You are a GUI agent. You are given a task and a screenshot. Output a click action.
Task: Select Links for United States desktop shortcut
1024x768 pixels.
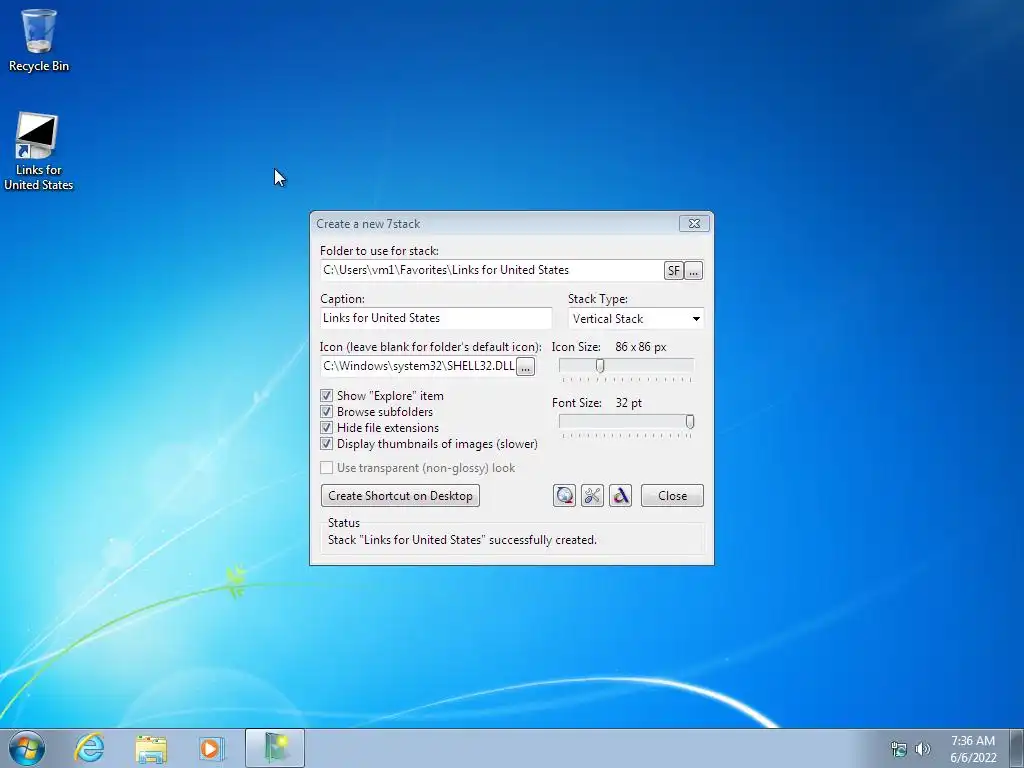(39, 152)
